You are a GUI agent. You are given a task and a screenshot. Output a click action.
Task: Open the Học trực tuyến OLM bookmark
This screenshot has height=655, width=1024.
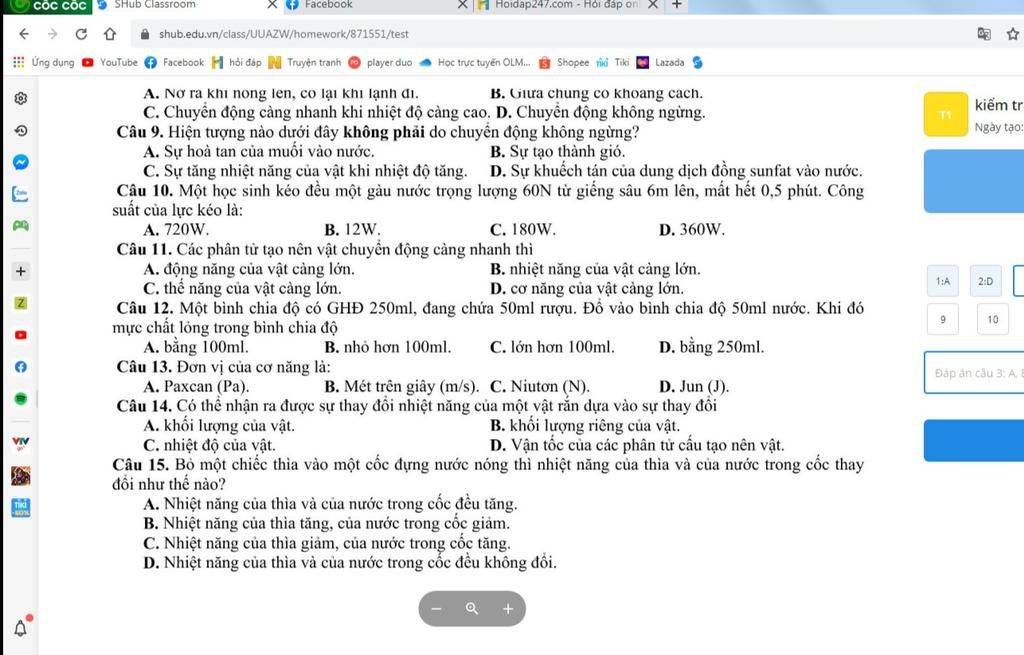pyautogui.click(x=475, y=63)
